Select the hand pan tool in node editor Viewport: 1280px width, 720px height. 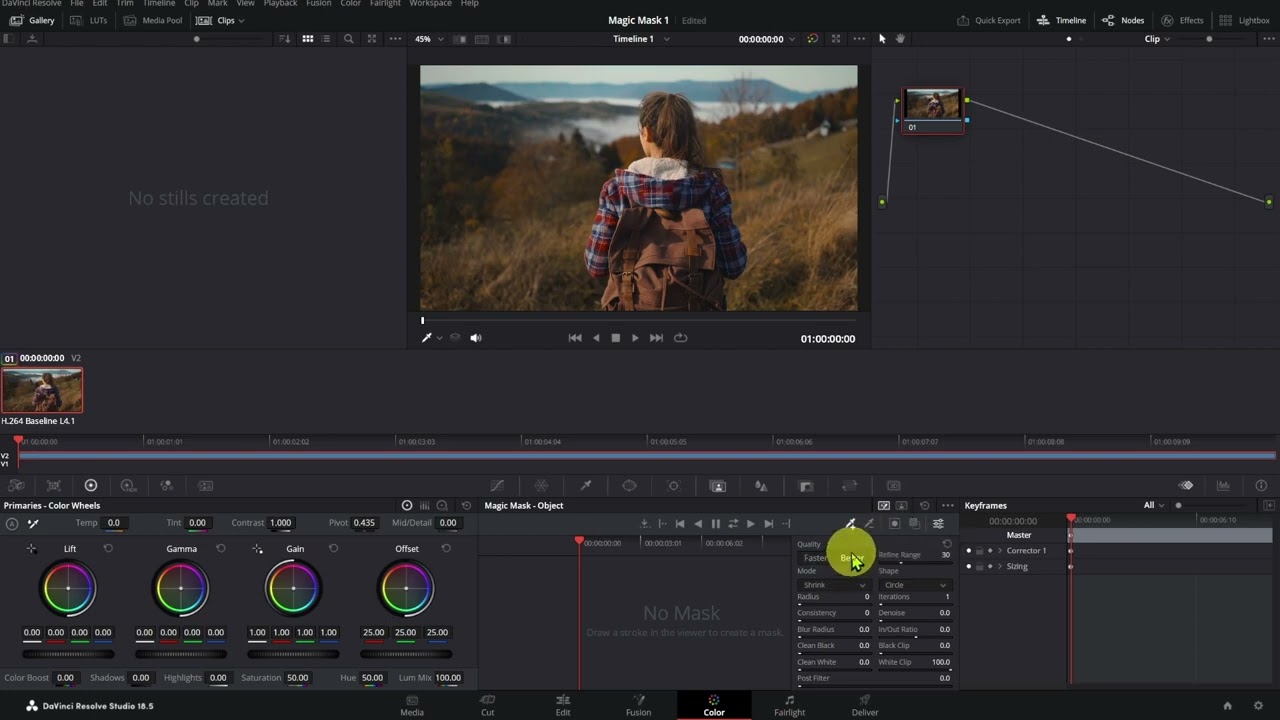900,39
